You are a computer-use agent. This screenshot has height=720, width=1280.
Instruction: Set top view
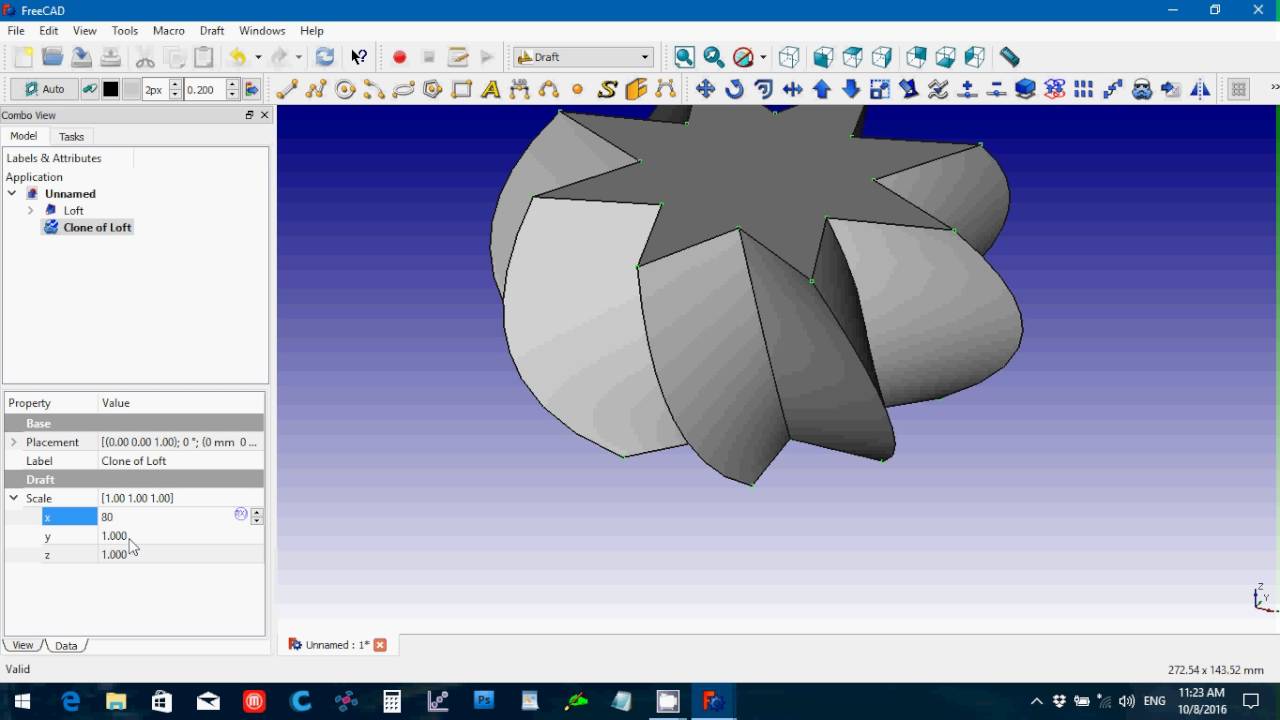pyautogui.click(x=853, y=57)
